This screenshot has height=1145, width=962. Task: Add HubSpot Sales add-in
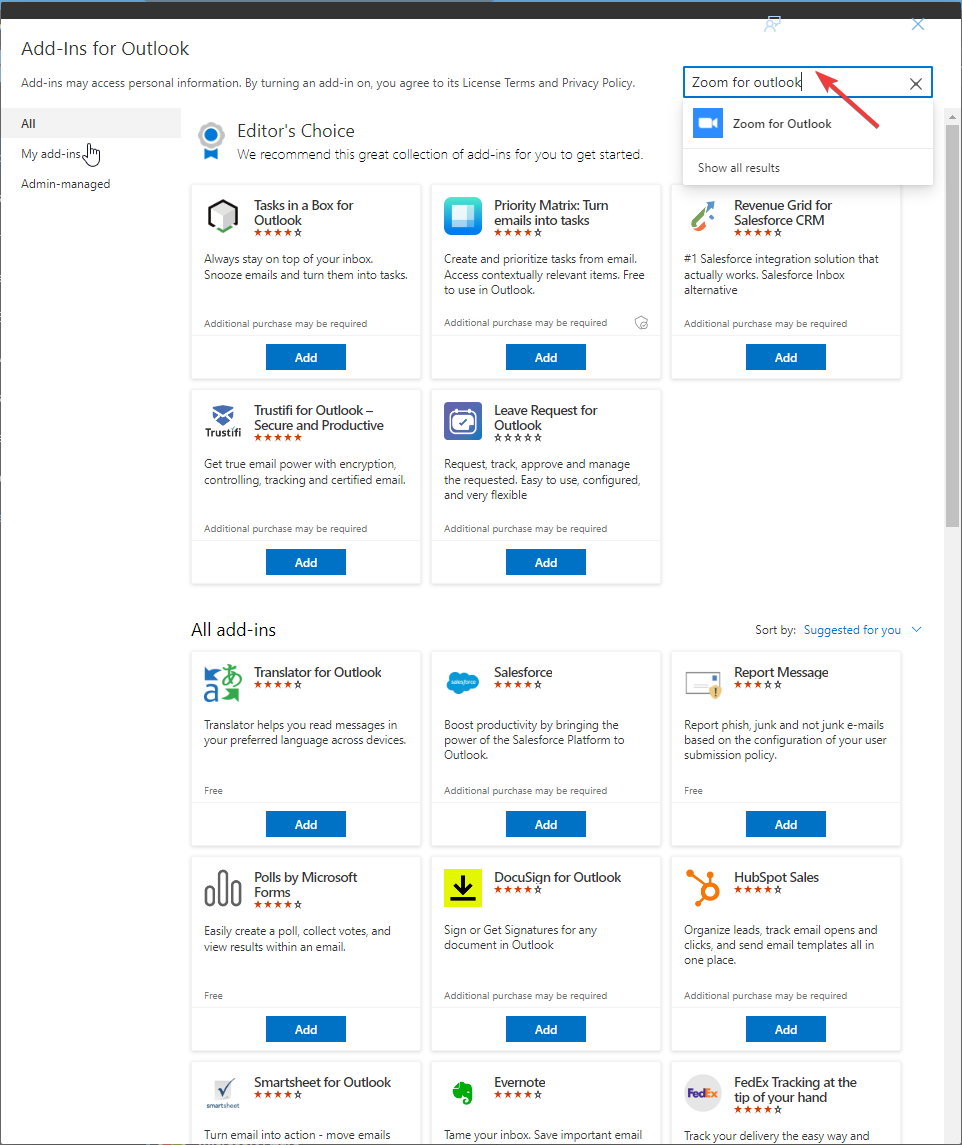click(785, 1030)
